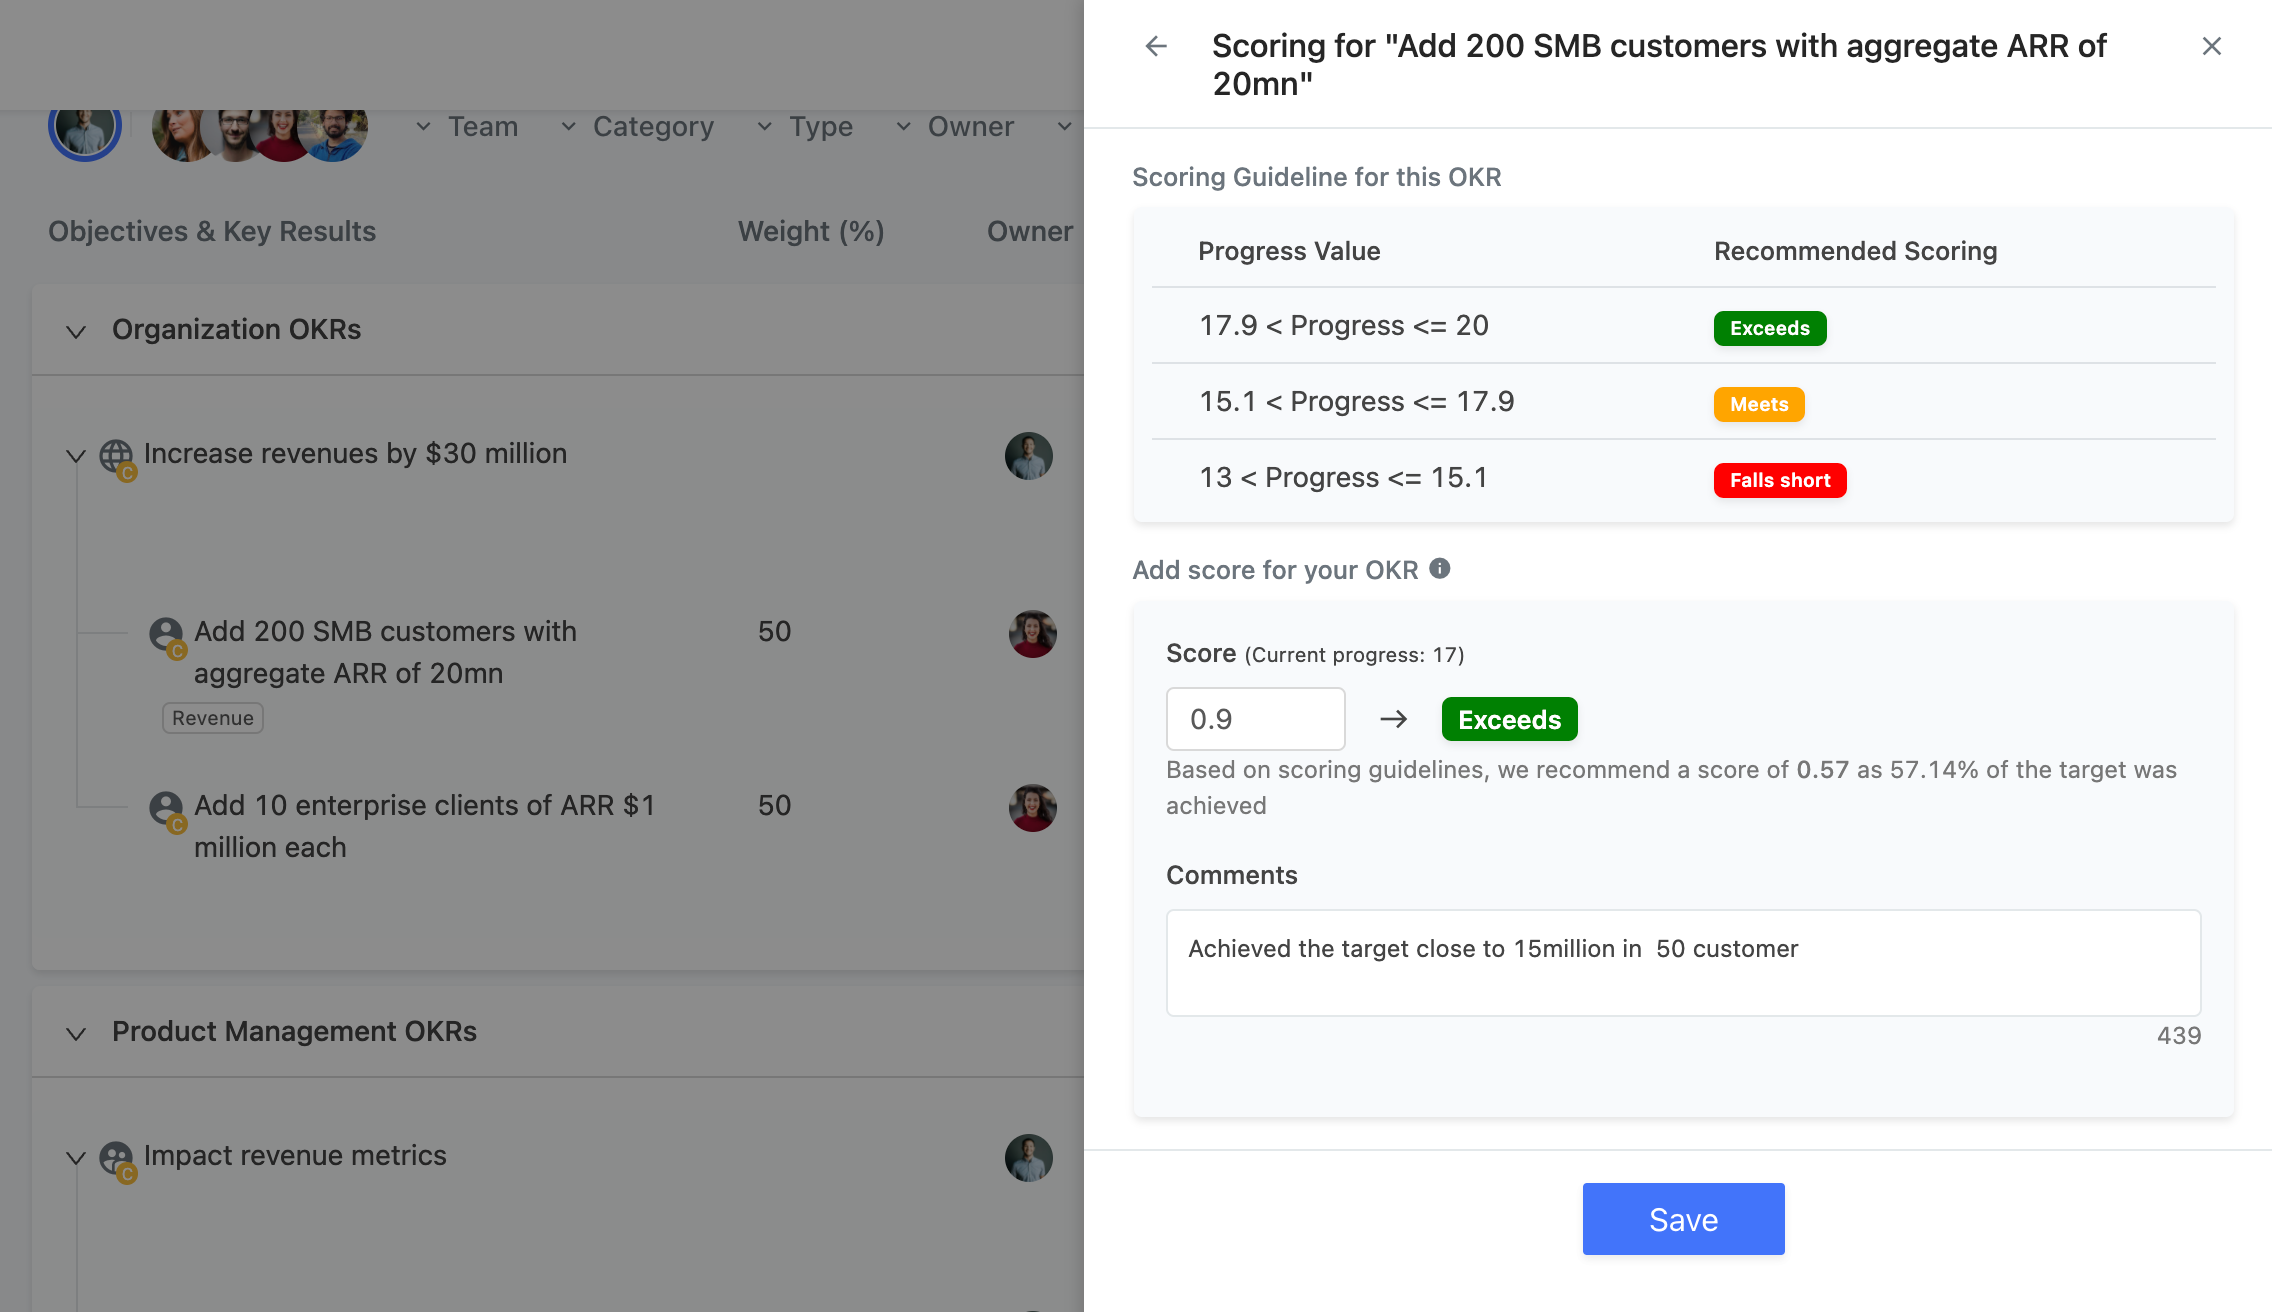The width and height of the screenshot is (2272, 1312).
Task: Click owner avatar for Add 200 SMB customers
Action: pyautogui.click(x=1033, y=634)
